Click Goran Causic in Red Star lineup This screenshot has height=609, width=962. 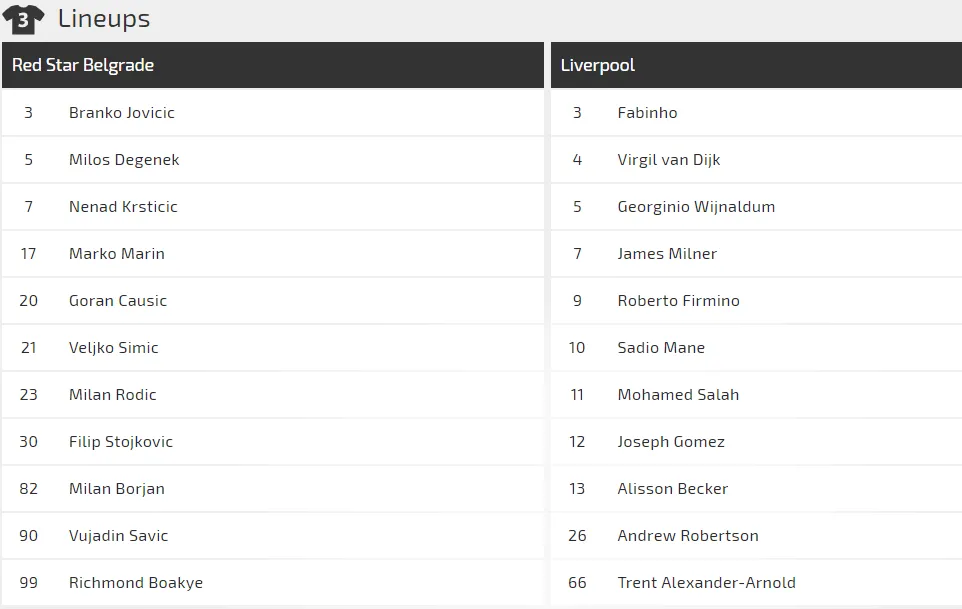(x=118, y=301)
